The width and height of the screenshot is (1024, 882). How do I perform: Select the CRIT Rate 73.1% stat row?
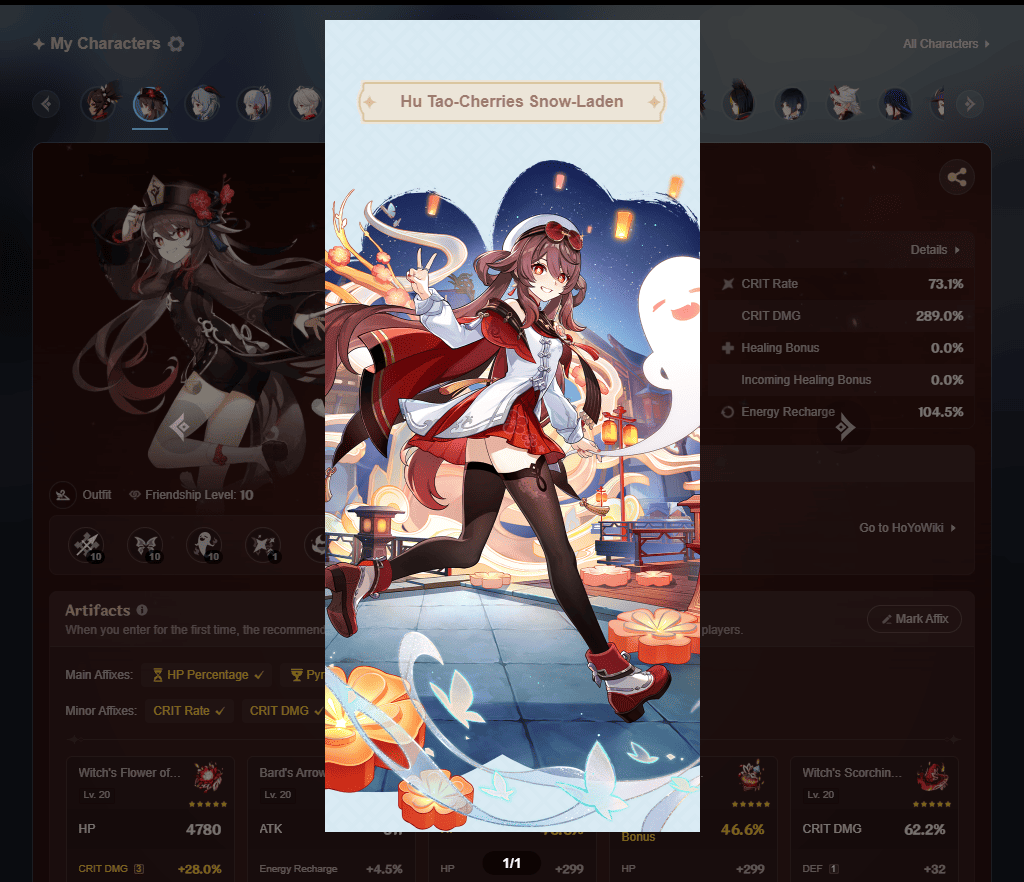coord(841,284)
